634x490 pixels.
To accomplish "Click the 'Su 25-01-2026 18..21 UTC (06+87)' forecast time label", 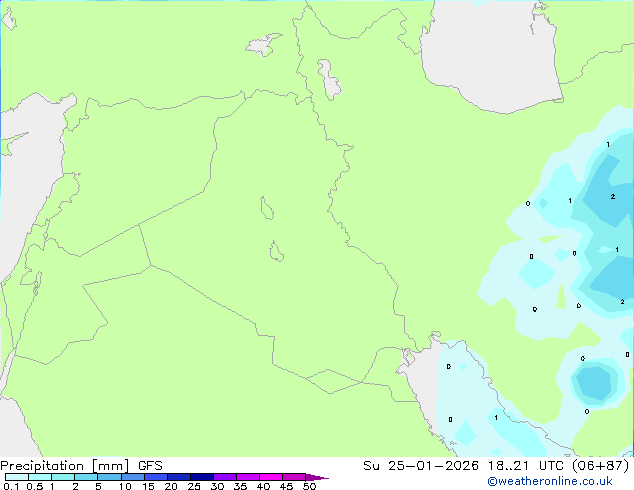I will pos(496,466).
